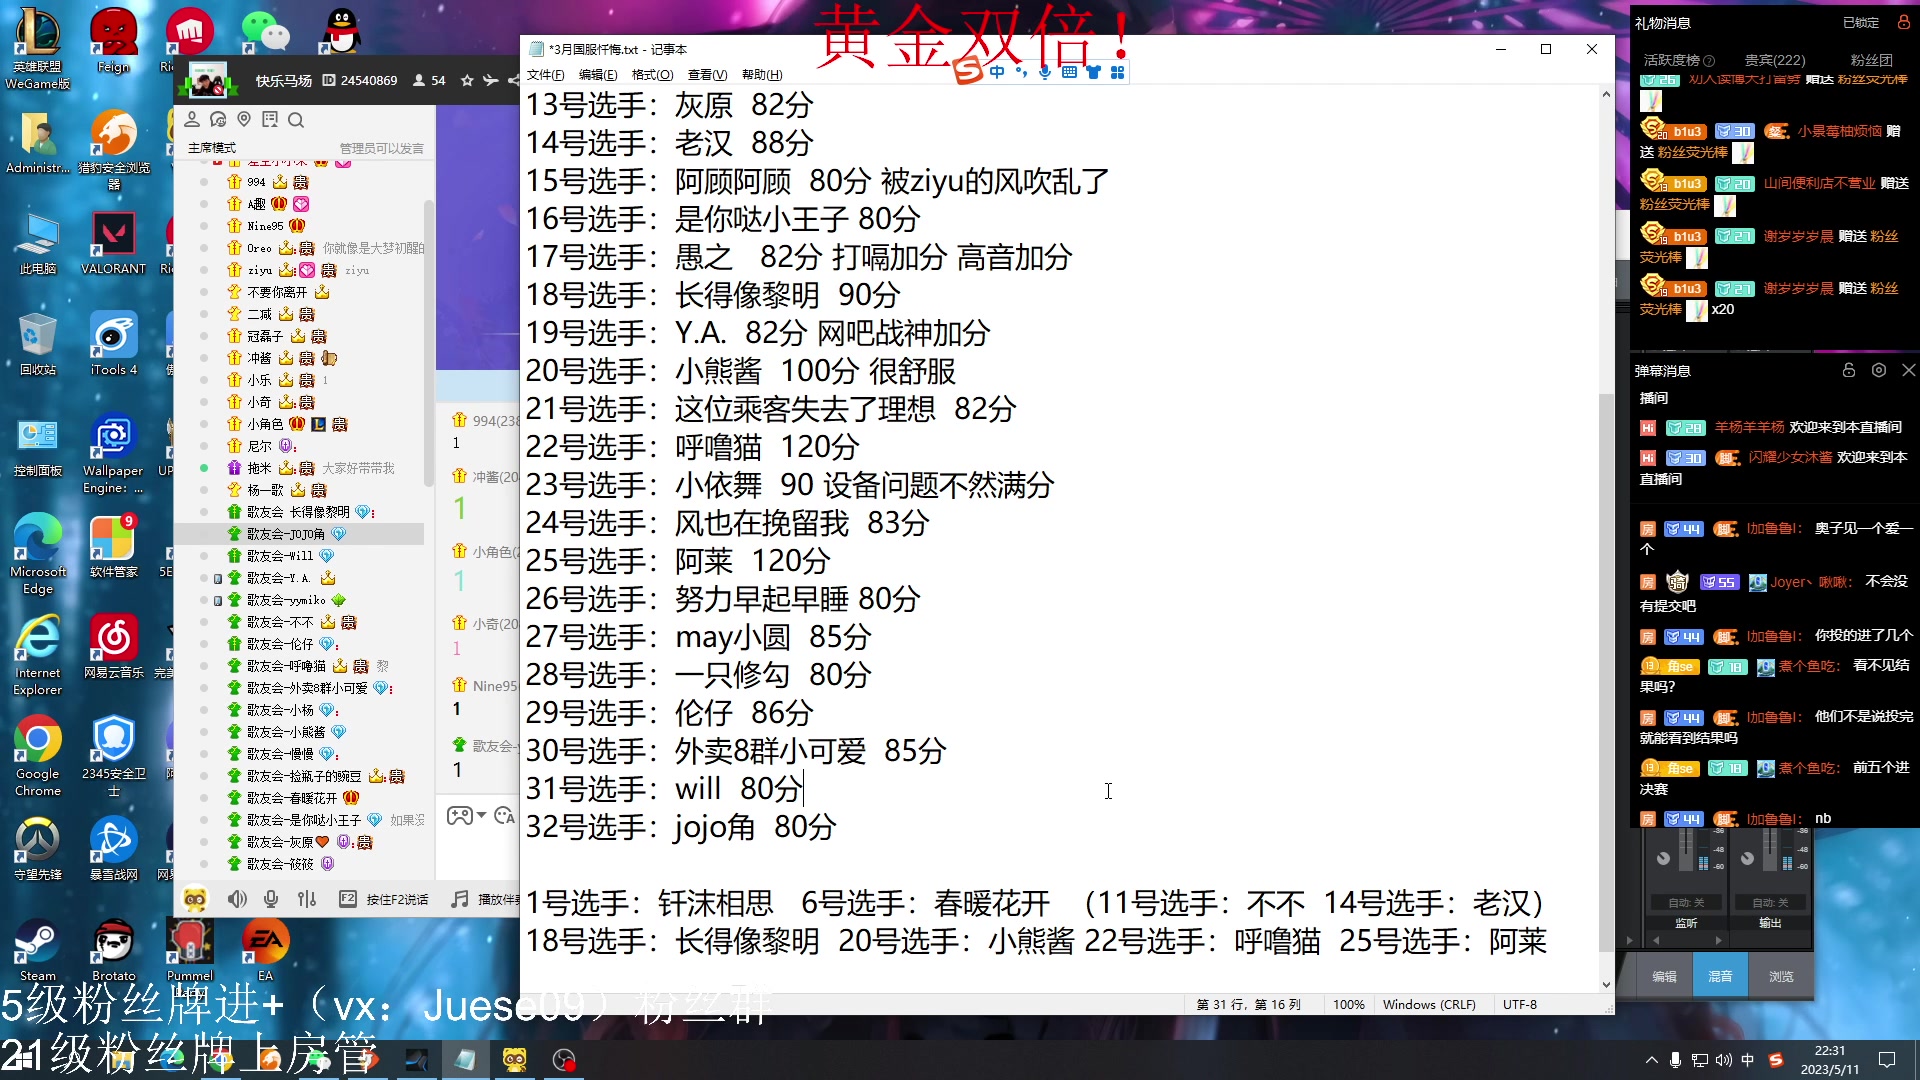
Task: Show hidden system tray icons
Action: 1651,1059
